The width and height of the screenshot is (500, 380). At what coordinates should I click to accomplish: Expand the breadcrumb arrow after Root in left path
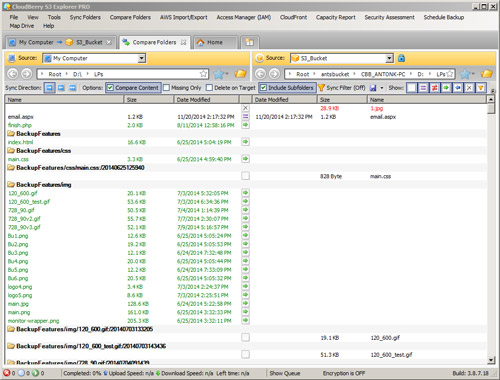click(x=67, y=74)
